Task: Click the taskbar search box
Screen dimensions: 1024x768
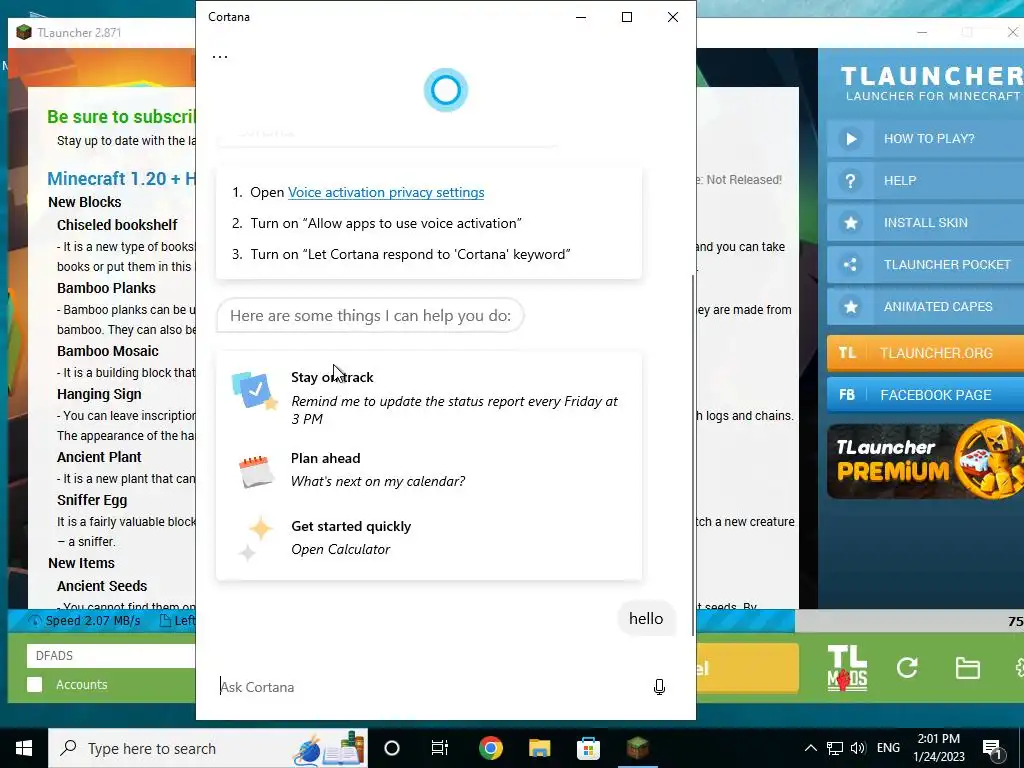Action: coord(208,748)
